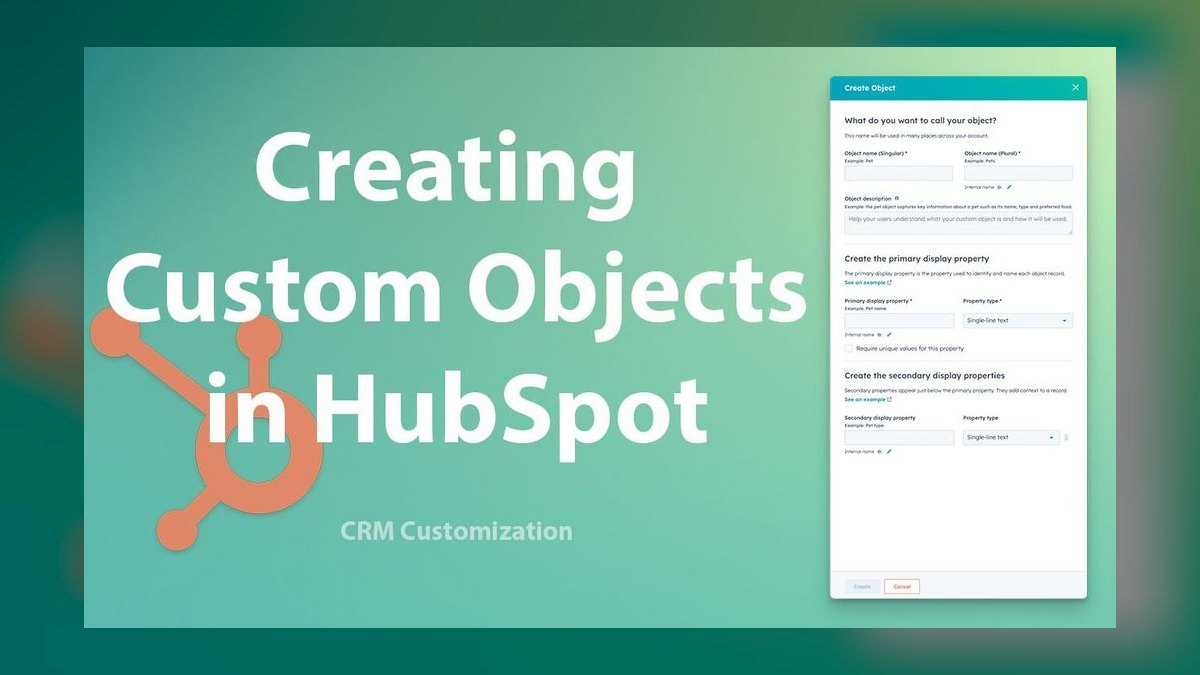Click the Primary display property field
Image resolution: width=1200 pixels, height=675 pixels.
coord(899,321)
